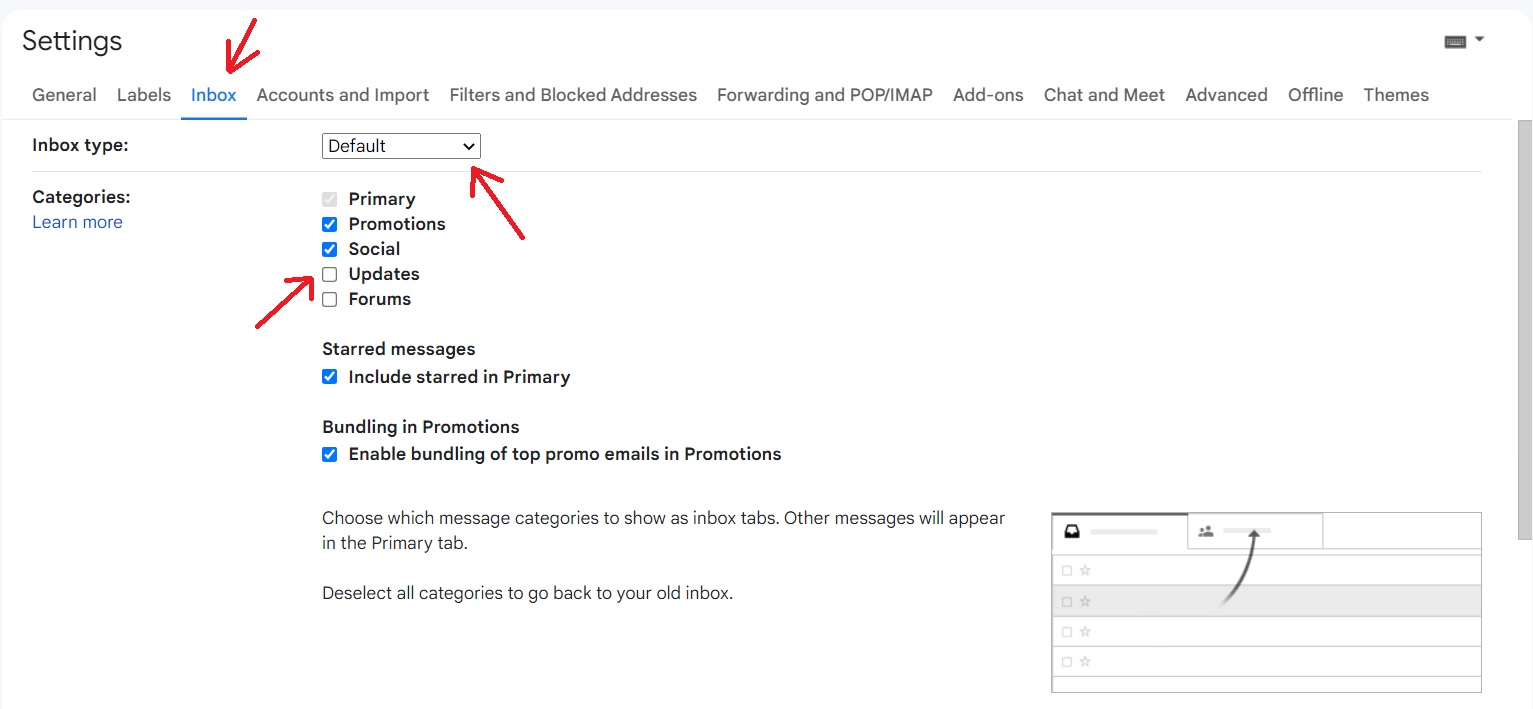Click the 'Categories:' label

coord(81,197)
